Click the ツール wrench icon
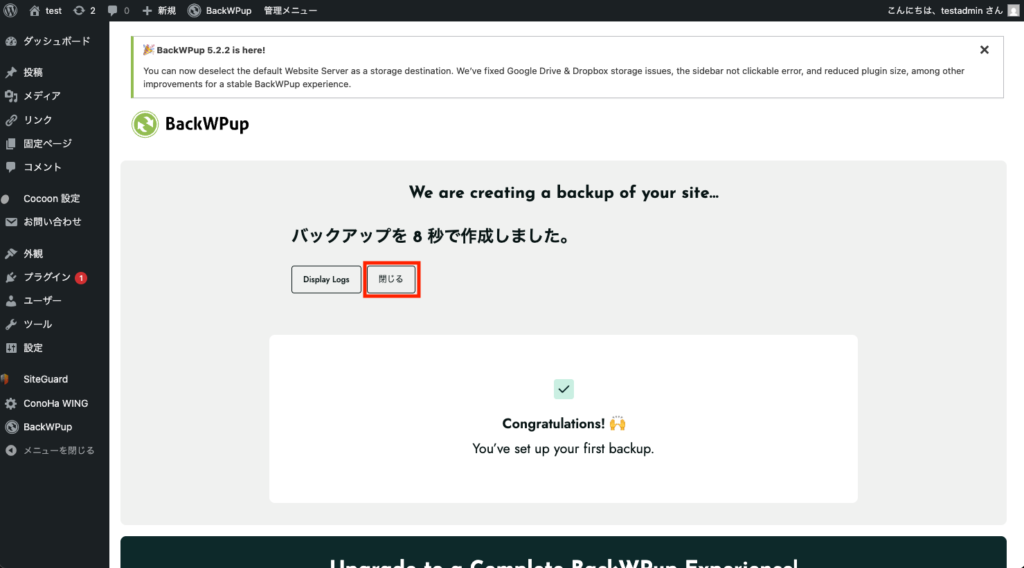1024x568 pixels. [x=11, y=324]
